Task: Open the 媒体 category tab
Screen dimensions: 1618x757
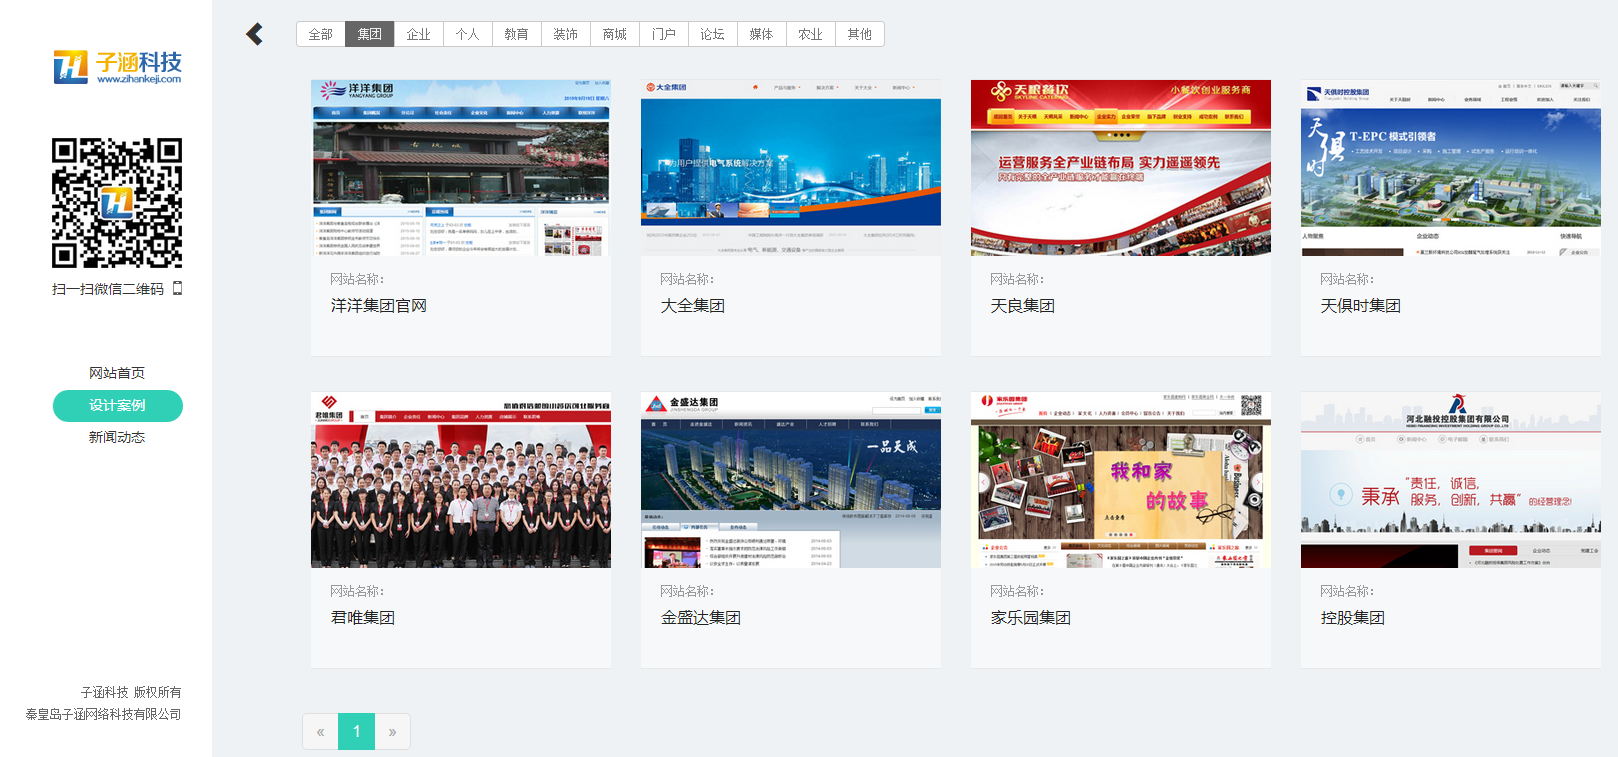Action: pos(761,34)
